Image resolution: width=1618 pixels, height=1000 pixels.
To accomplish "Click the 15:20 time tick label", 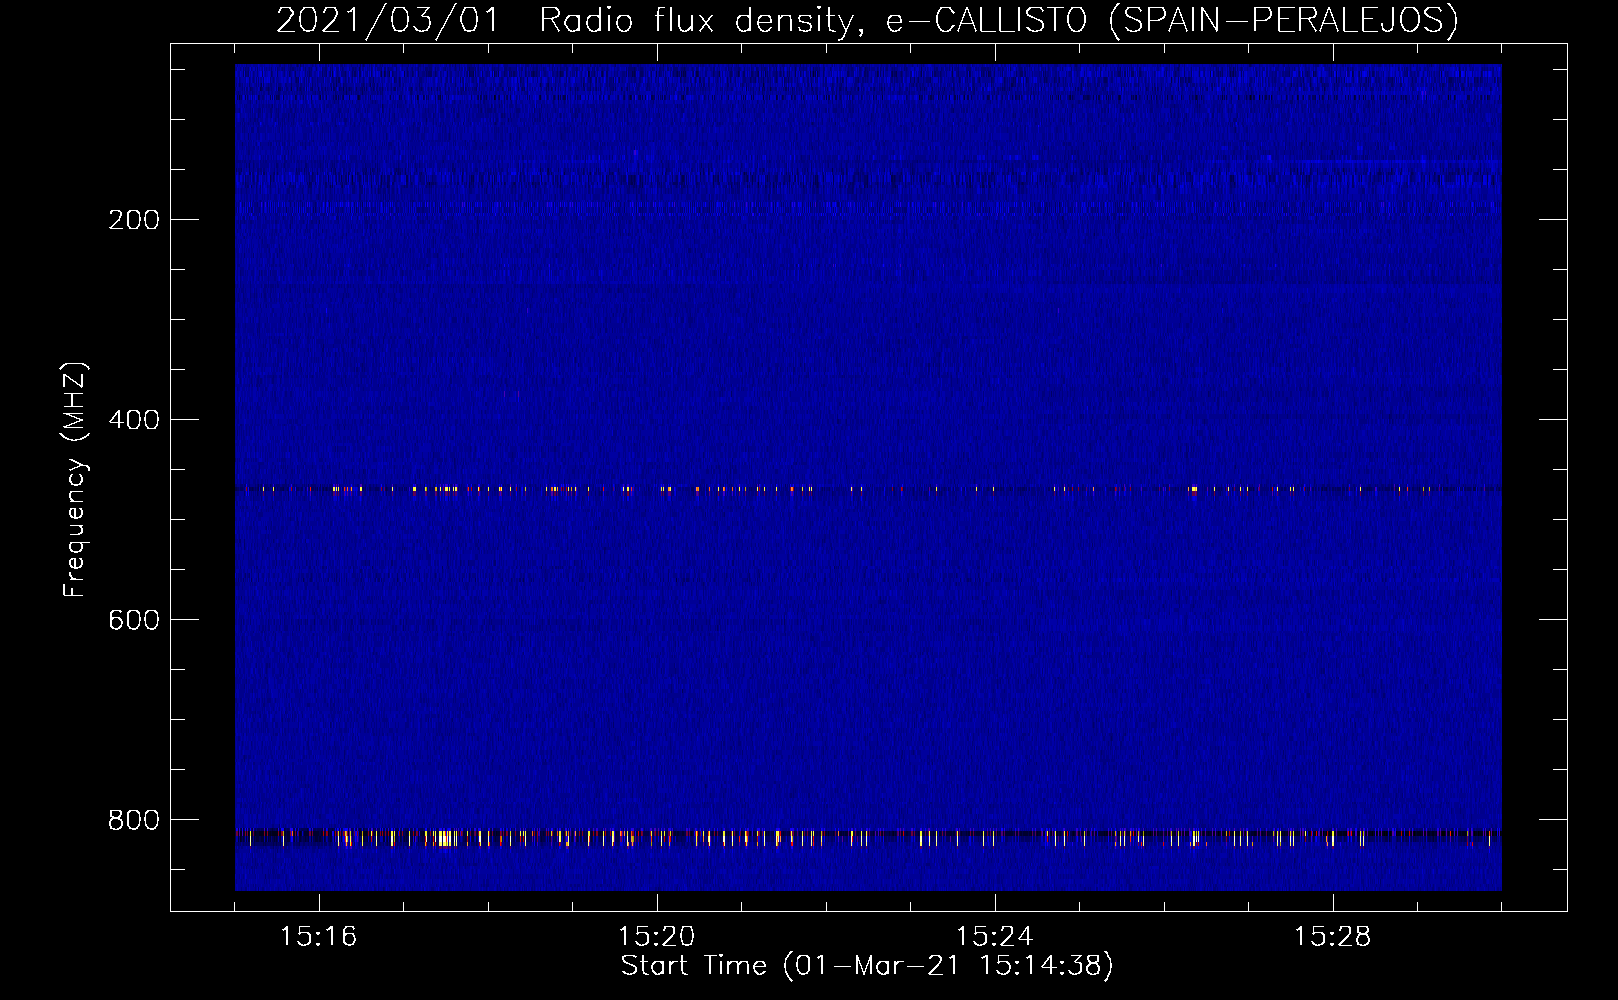I will click(656, 937).
